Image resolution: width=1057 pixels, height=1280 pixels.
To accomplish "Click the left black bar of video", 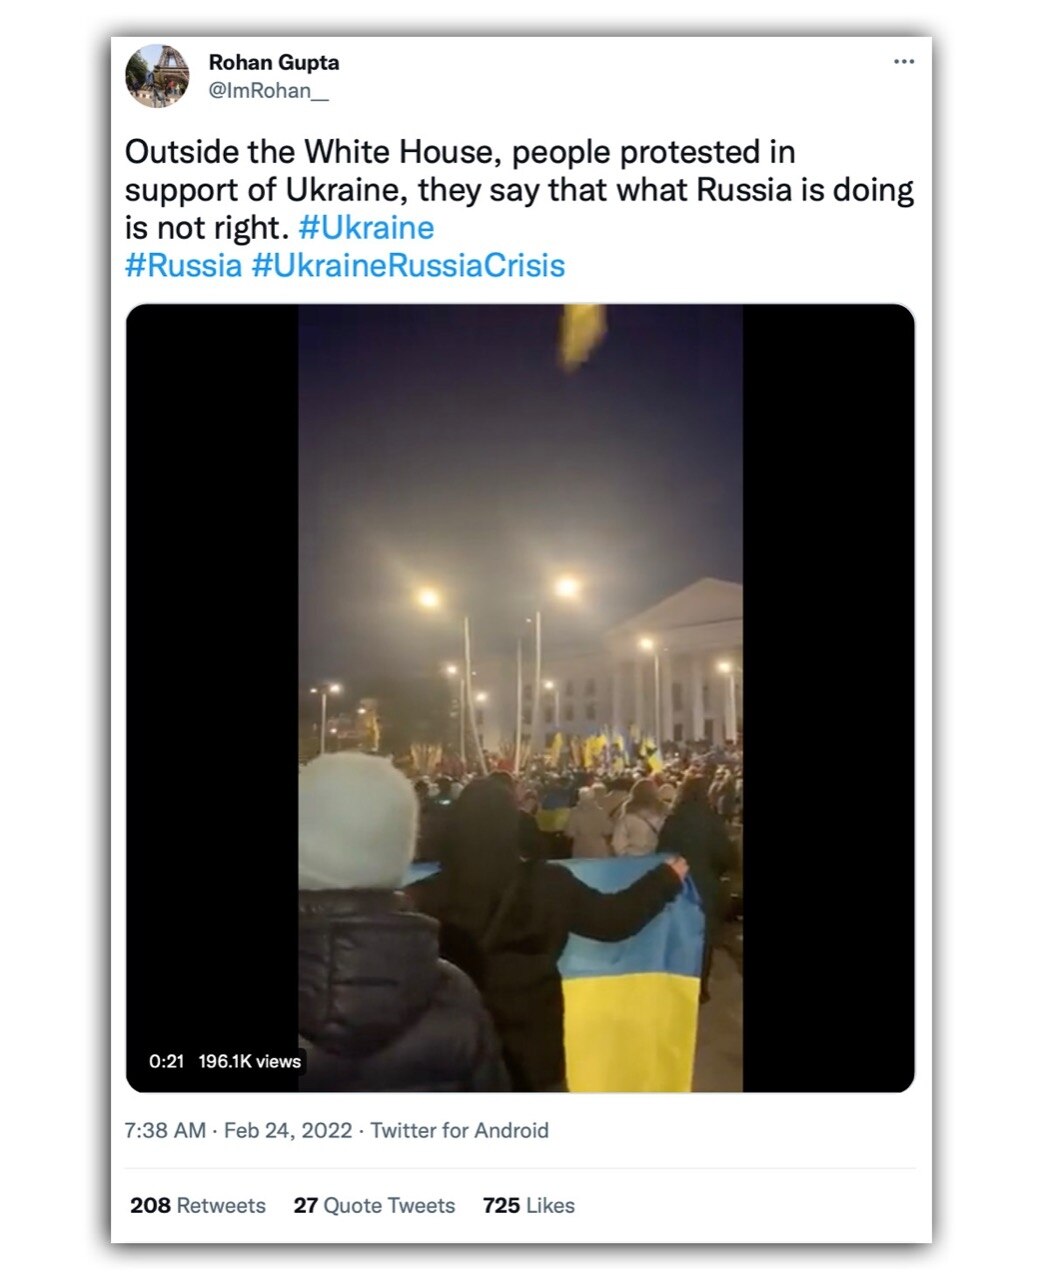I will (212, 698).
